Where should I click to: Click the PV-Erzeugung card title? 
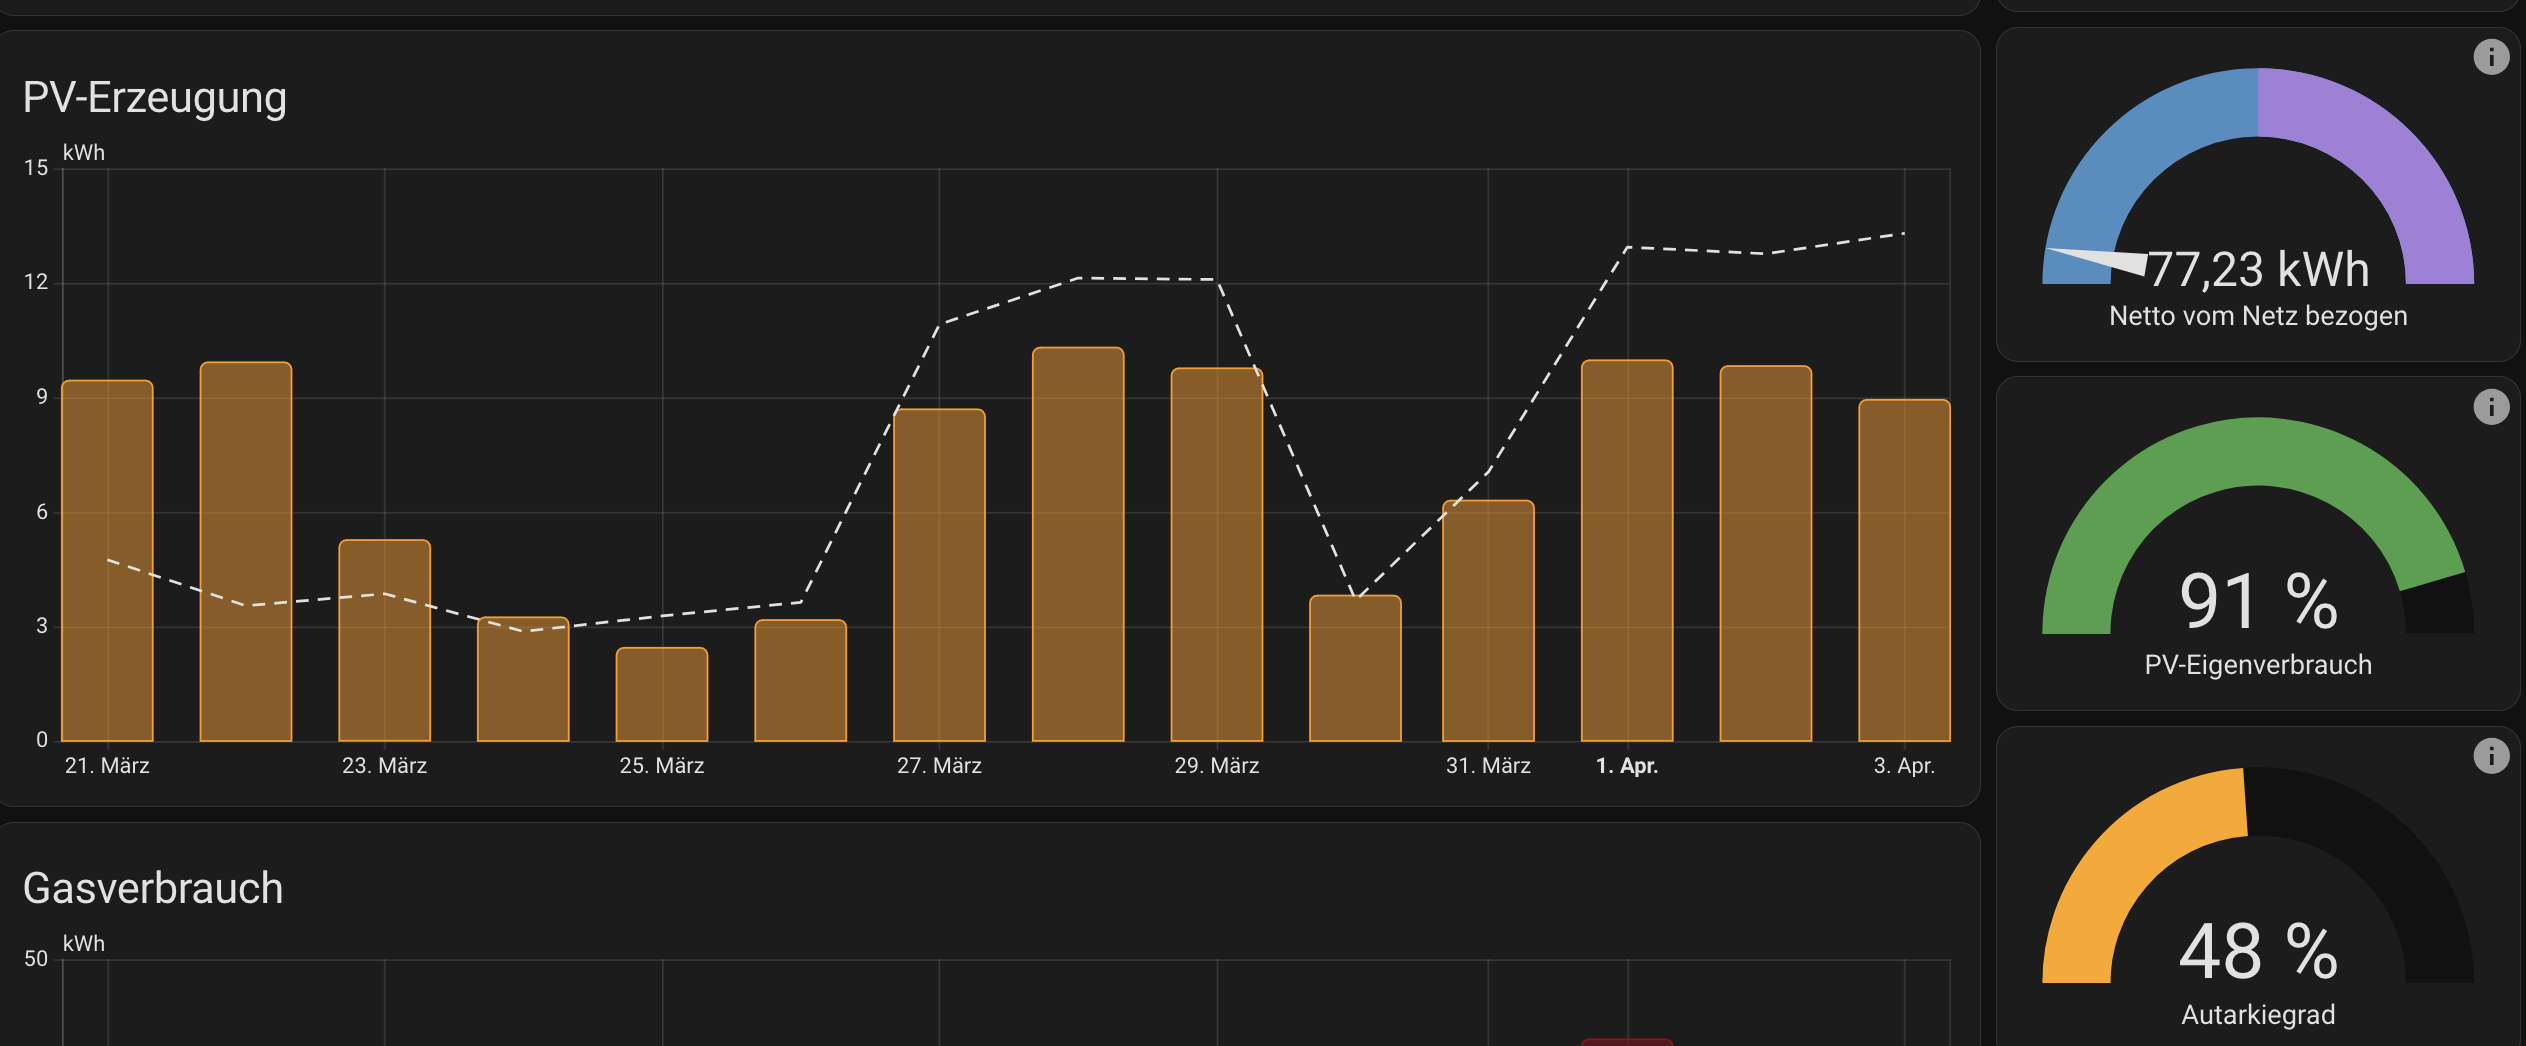(x=155, y=99)
